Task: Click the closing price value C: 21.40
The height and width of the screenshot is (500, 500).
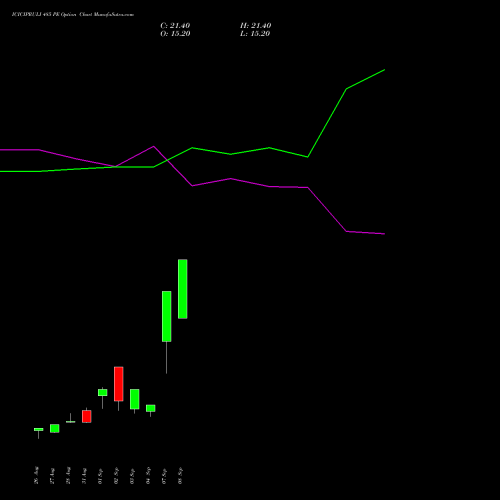Action: pyautogui.click(x=175, y=26)
